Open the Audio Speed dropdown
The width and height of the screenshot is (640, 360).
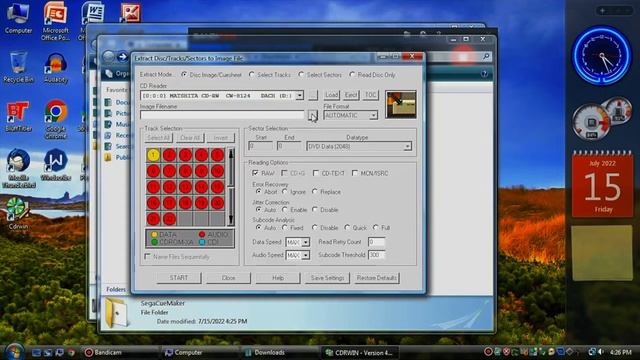click(x=305, y=255)
